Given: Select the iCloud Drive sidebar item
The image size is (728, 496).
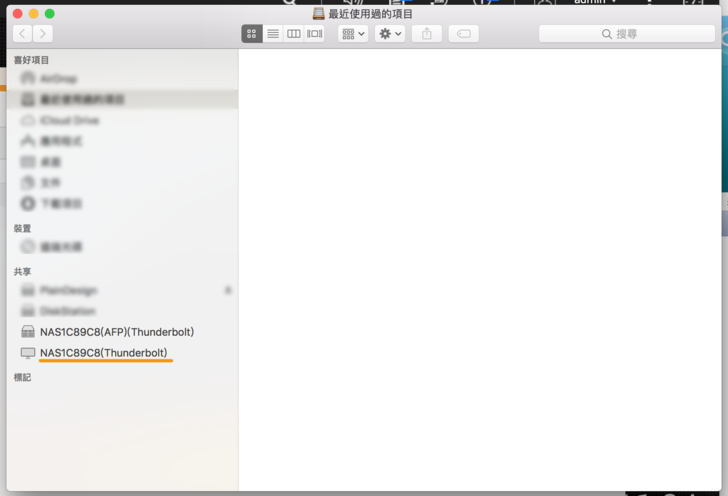Looking at the screenshot, I should [x=123, y=120].
